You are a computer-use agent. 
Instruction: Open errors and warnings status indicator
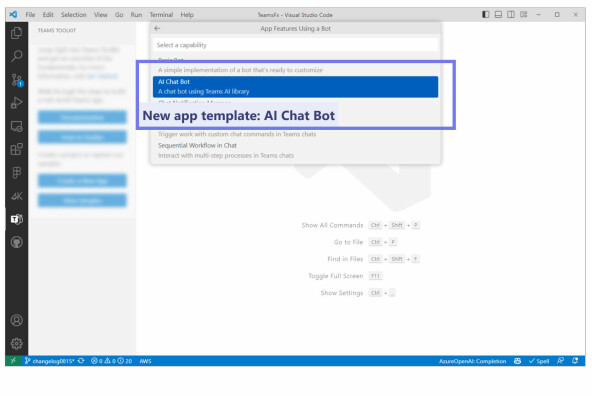pos(111,361)
